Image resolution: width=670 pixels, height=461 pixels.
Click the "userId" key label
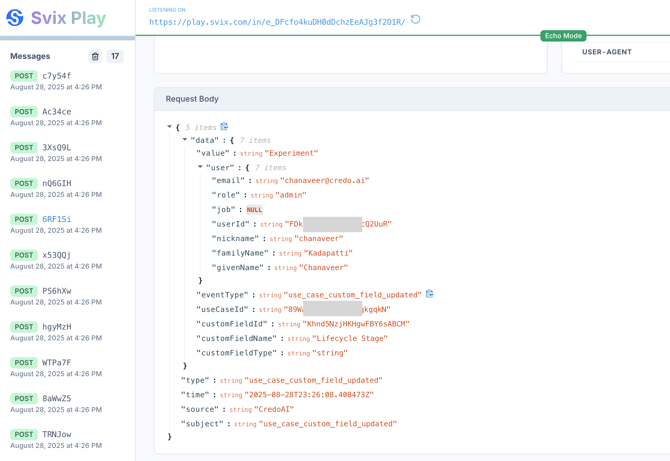[x=230, y=224]
